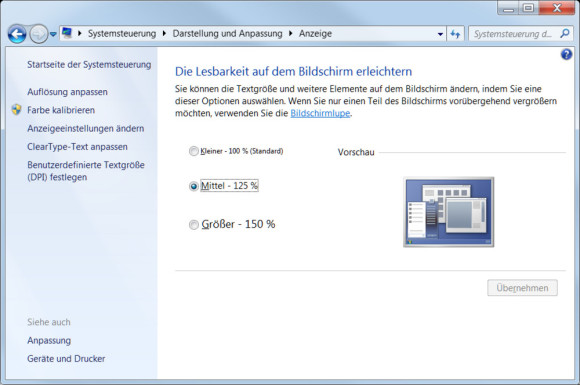The image size is (580, 385).
Task: Click the computer icon in address bar
Action: (67, 33)
